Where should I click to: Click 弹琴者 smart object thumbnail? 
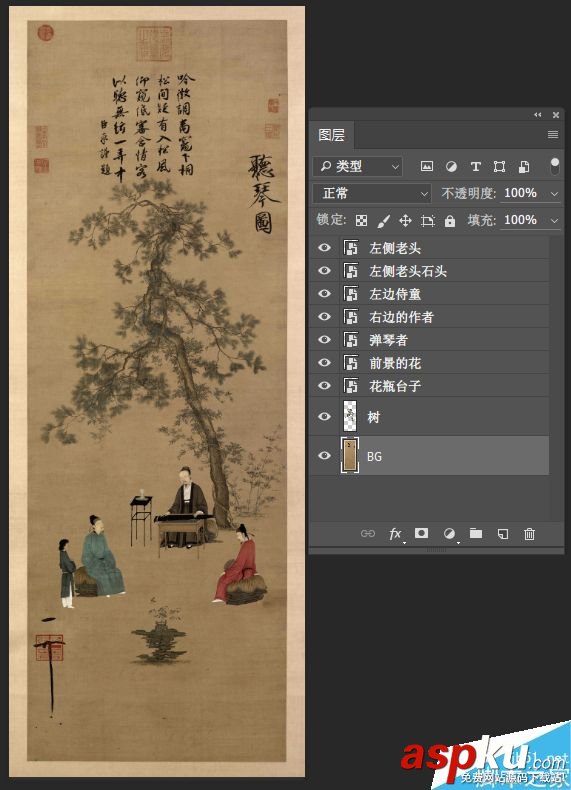tap(350, 340)
